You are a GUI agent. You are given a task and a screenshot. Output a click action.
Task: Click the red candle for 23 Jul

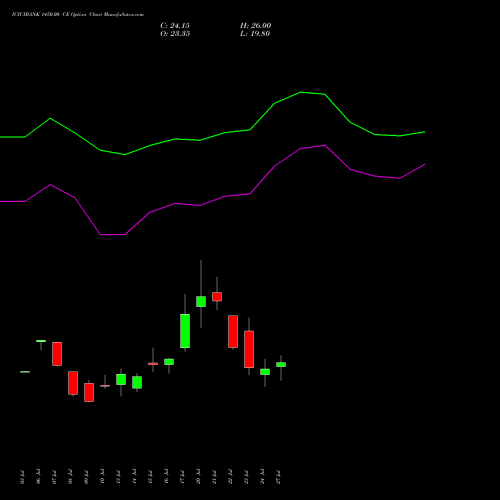tap(249, 349)
